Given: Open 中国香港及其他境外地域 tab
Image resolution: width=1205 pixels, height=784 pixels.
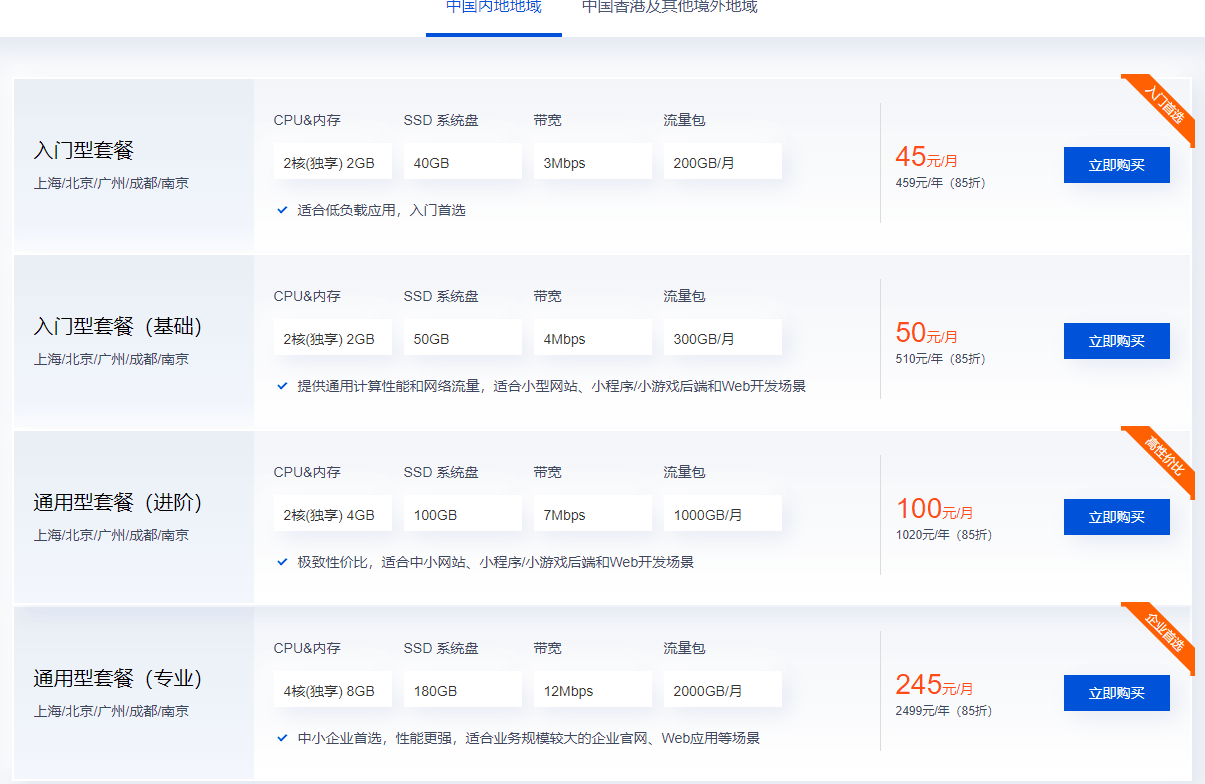Looking at the screenshot, I should click(670, 8).
